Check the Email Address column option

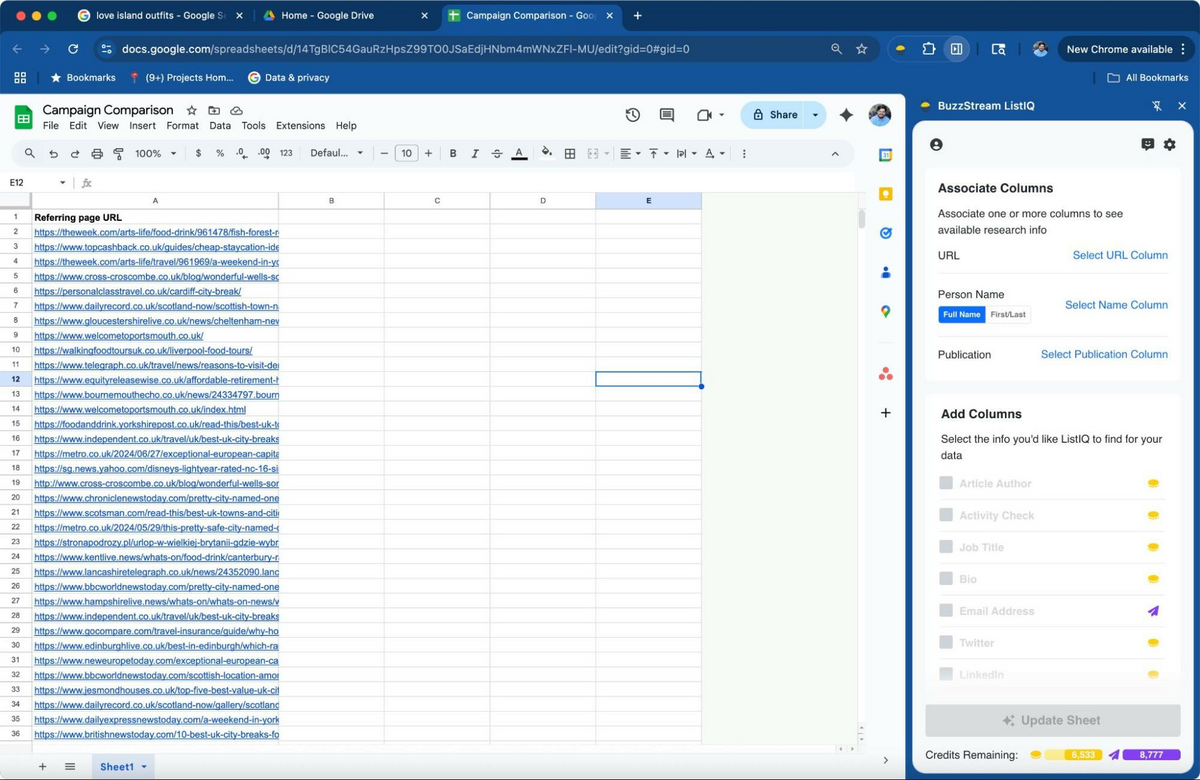[944, 611]
